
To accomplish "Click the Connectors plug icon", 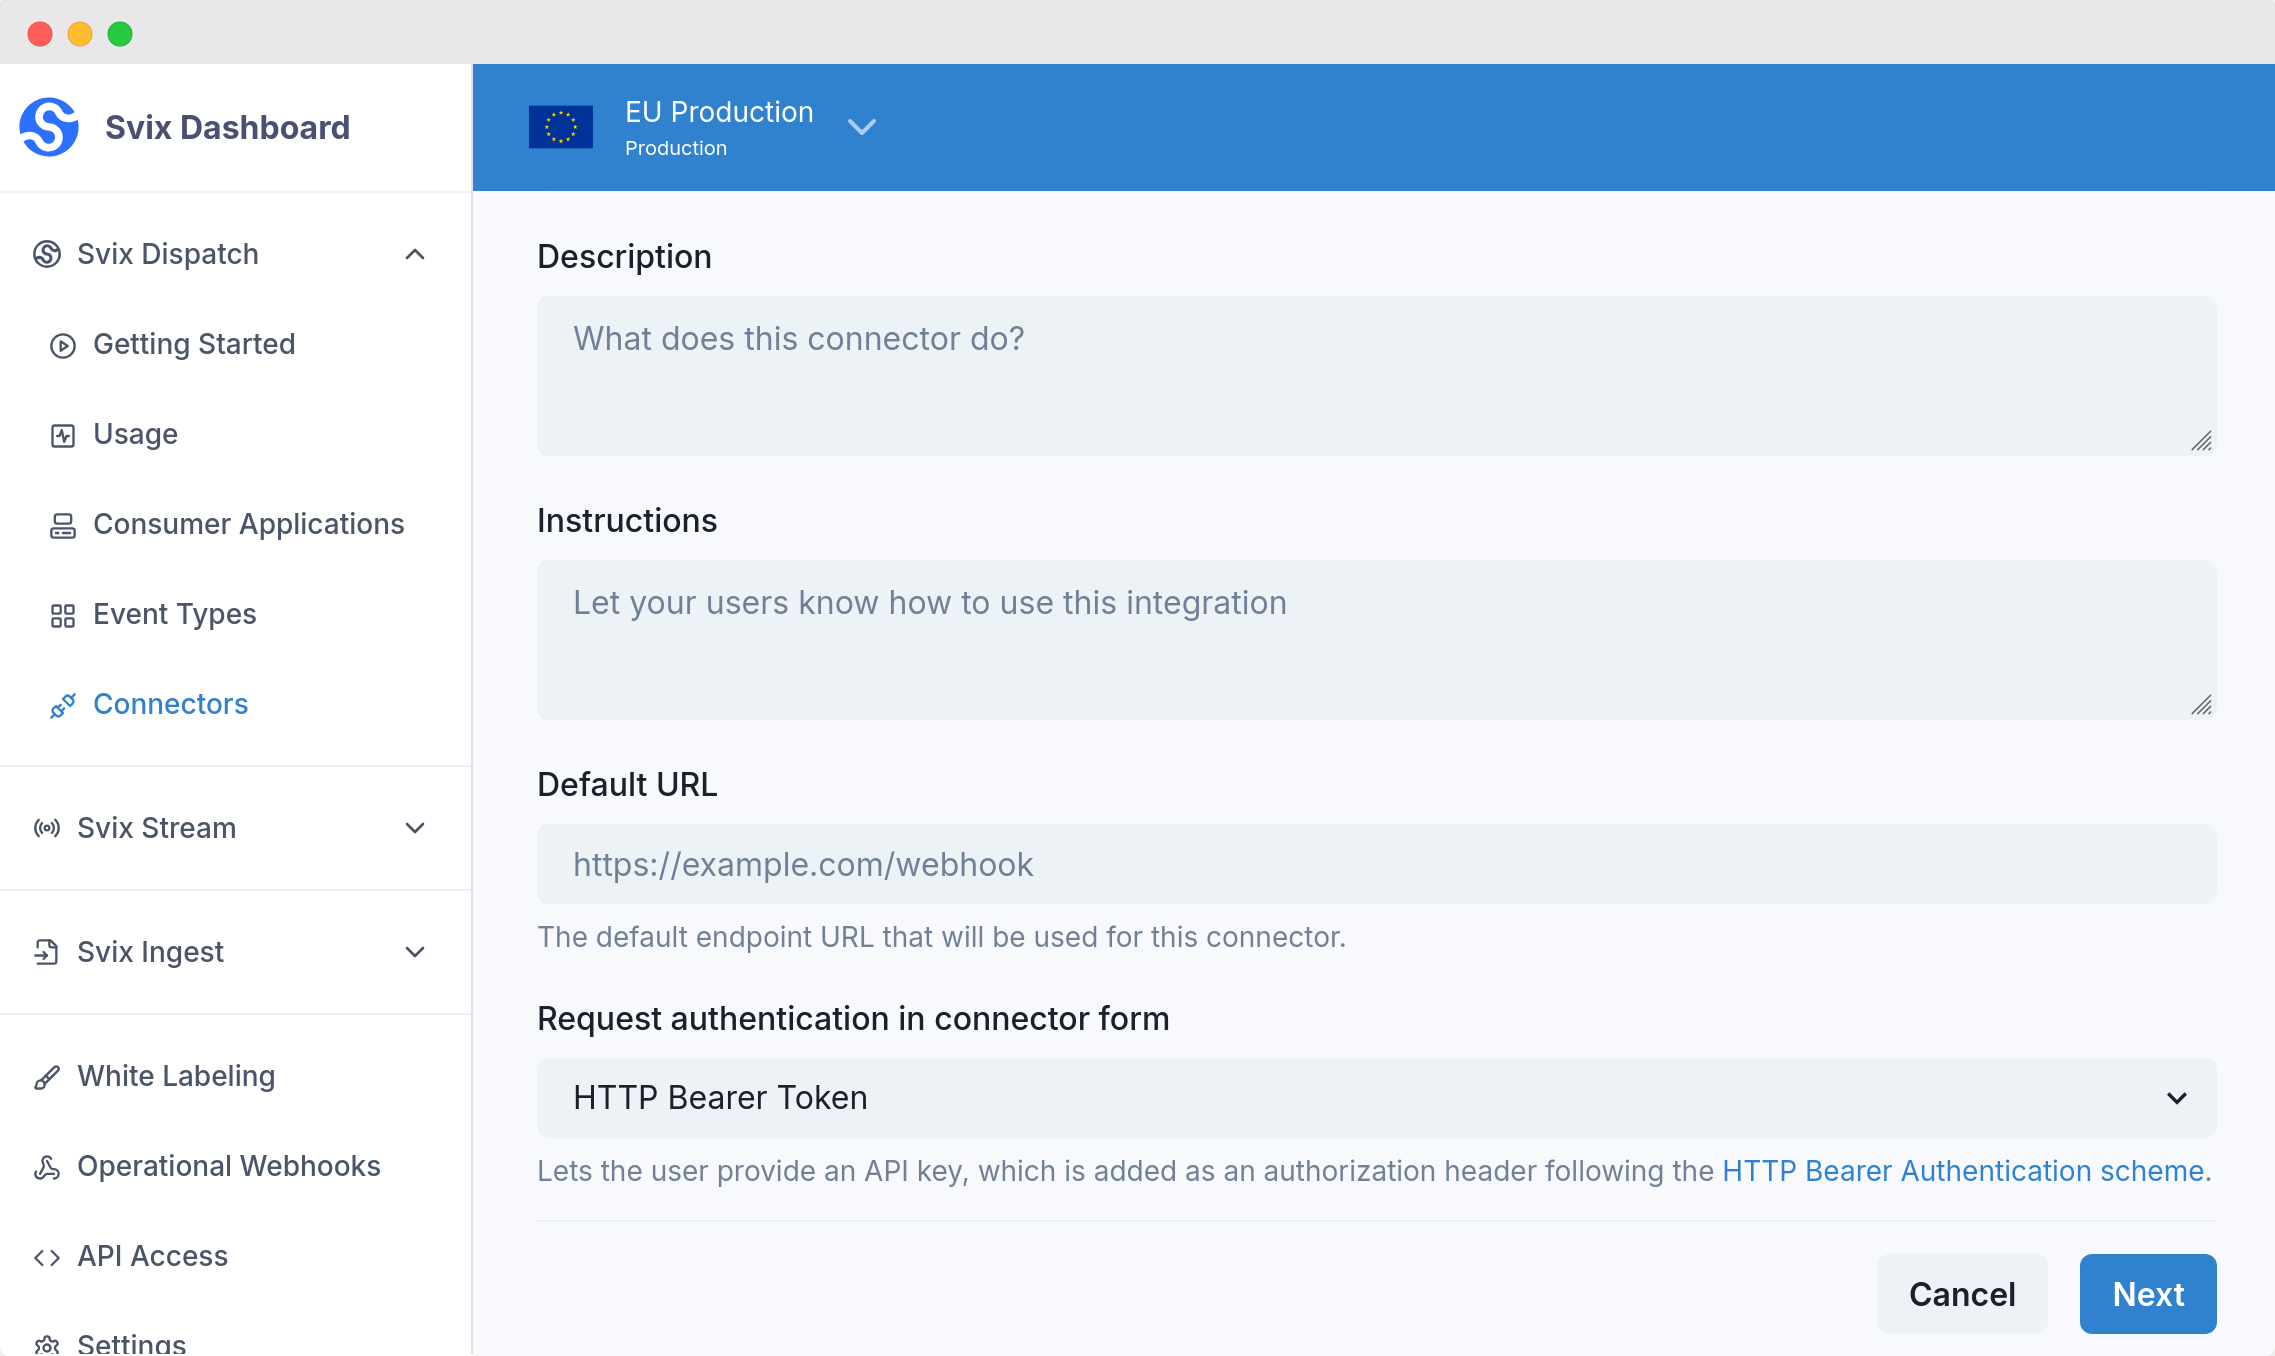I will point(63,705).
